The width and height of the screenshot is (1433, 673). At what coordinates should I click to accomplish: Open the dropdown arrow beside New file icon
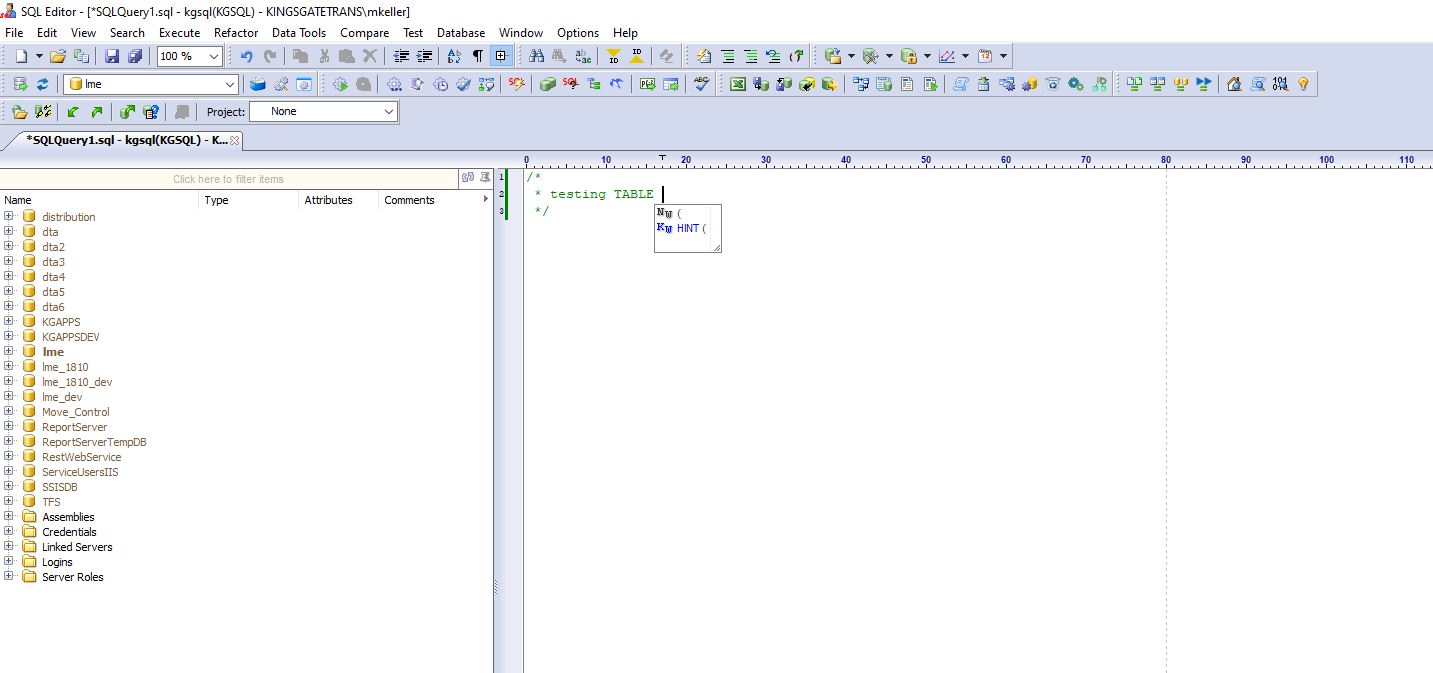(39, 57)
